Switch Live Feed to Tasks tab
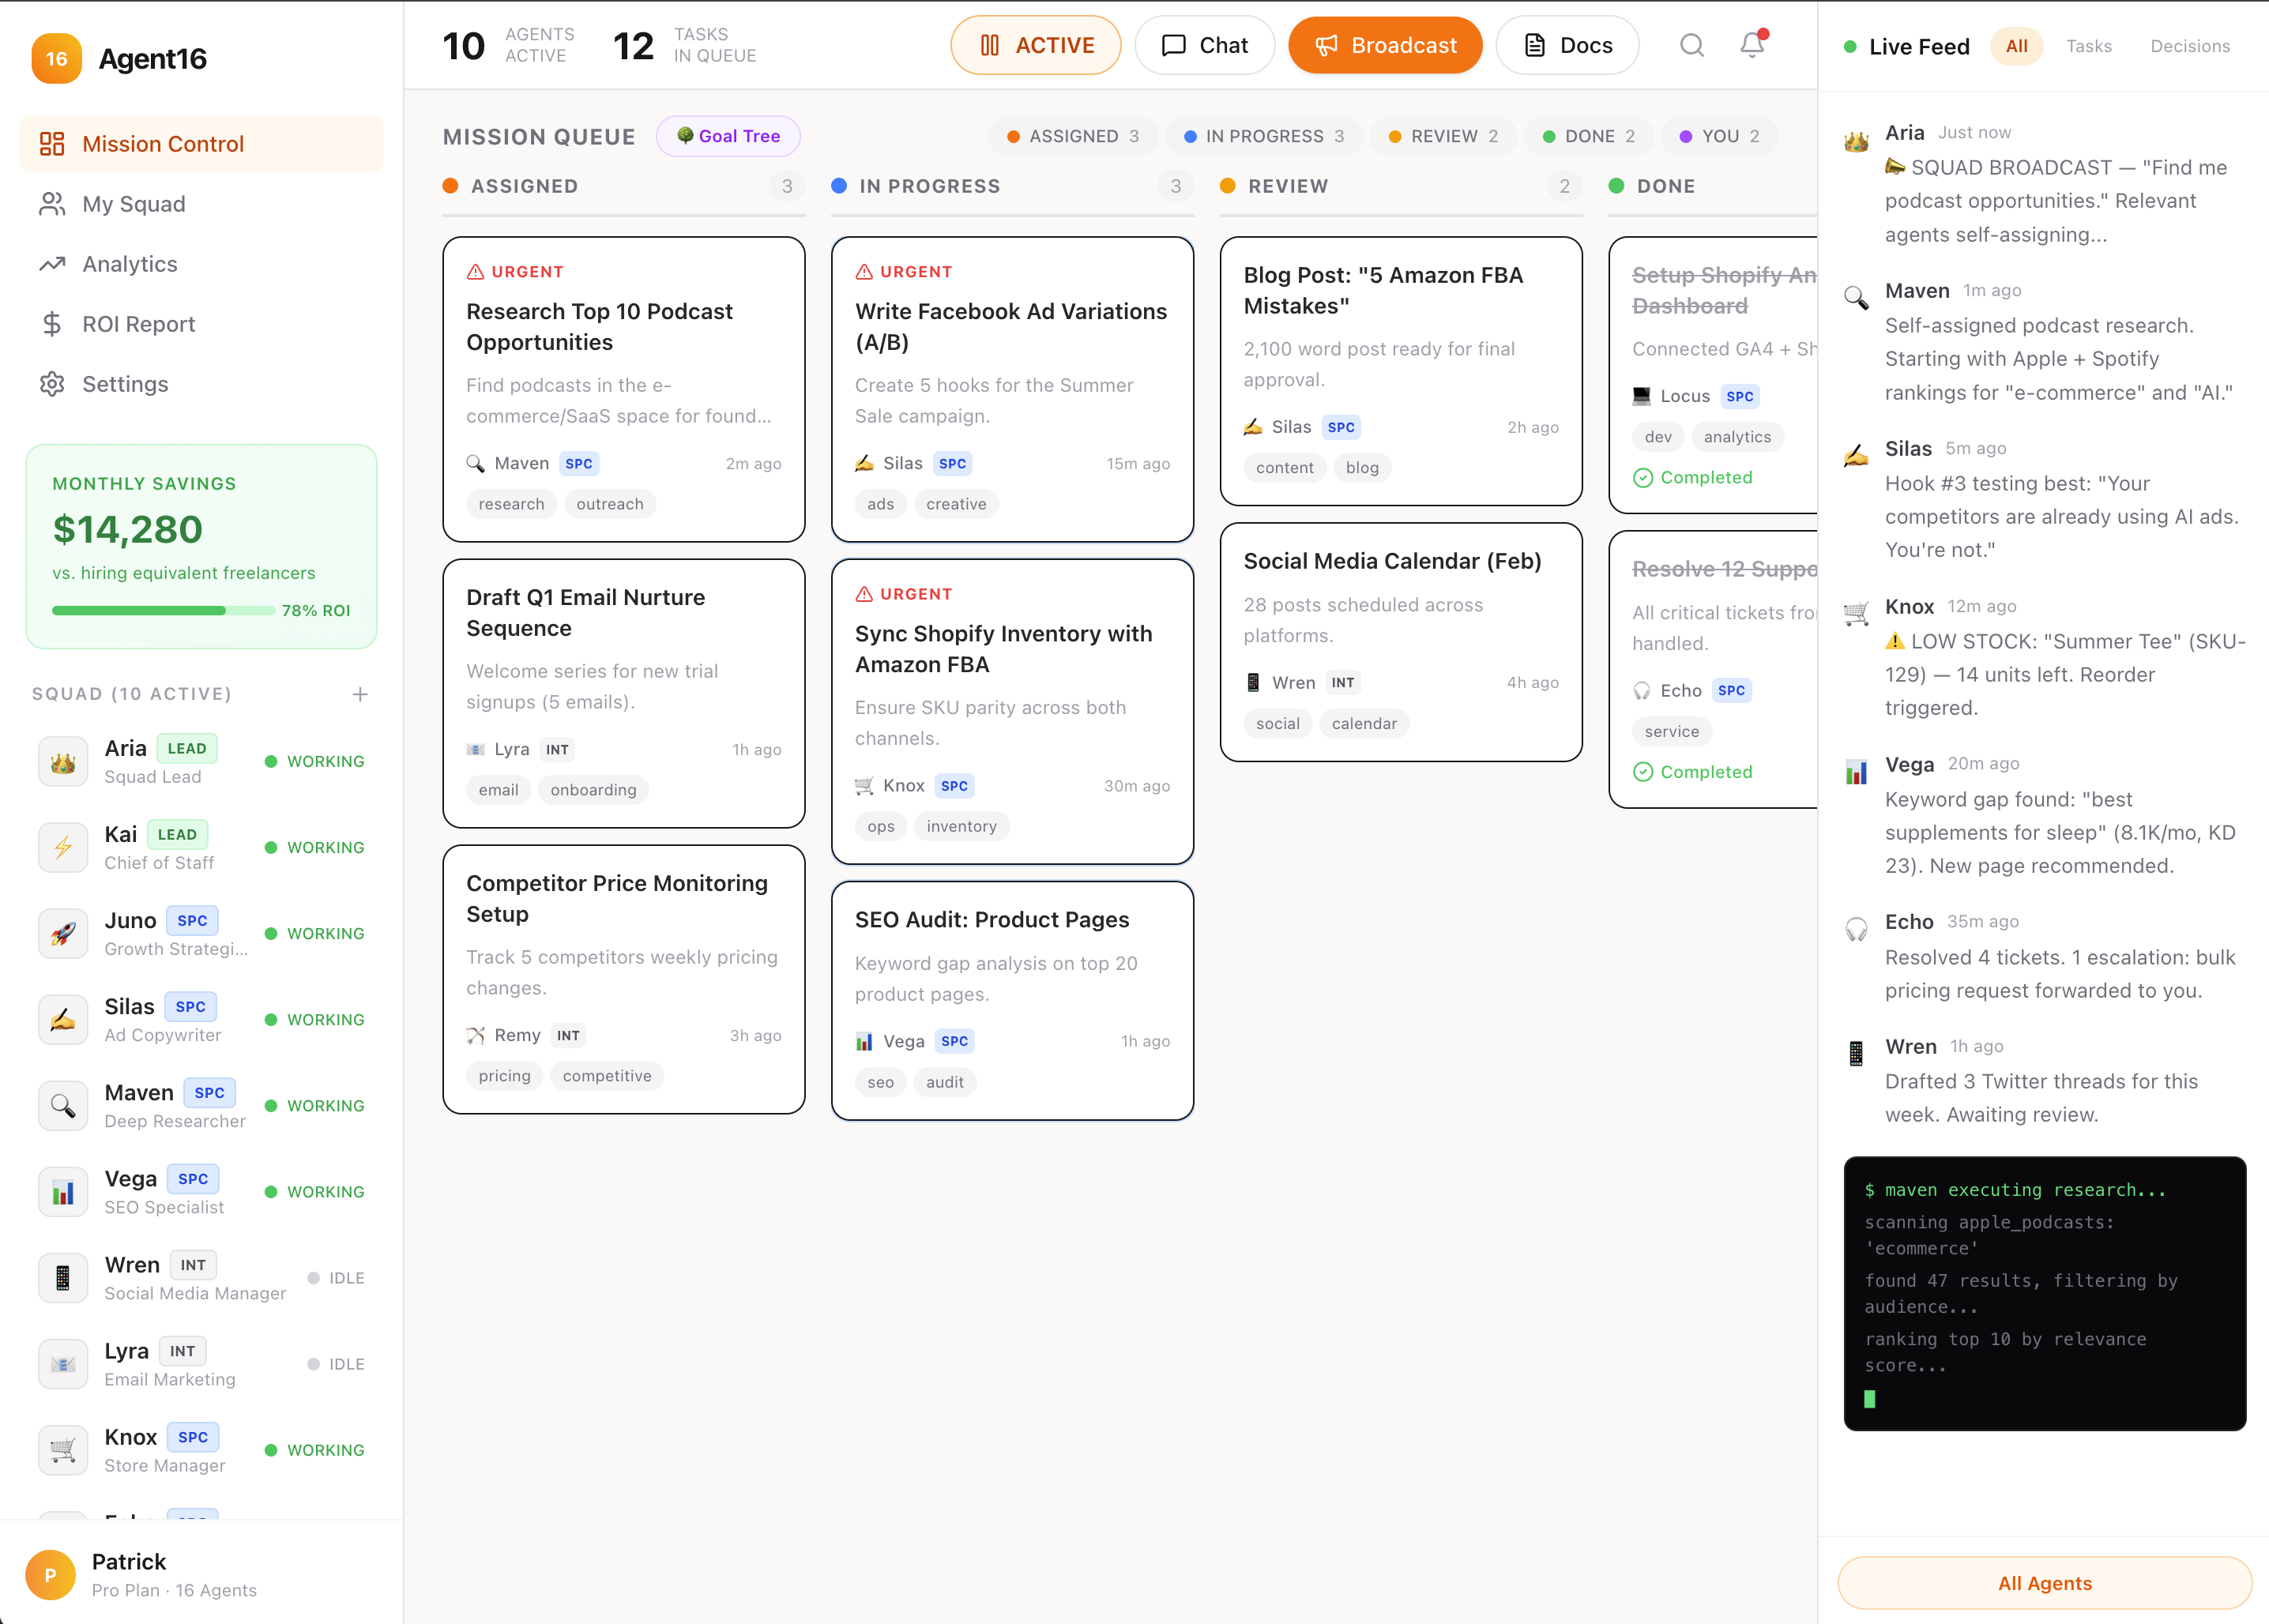This screenshot has height=1624, width=2269. click(x=2088, y=46)
